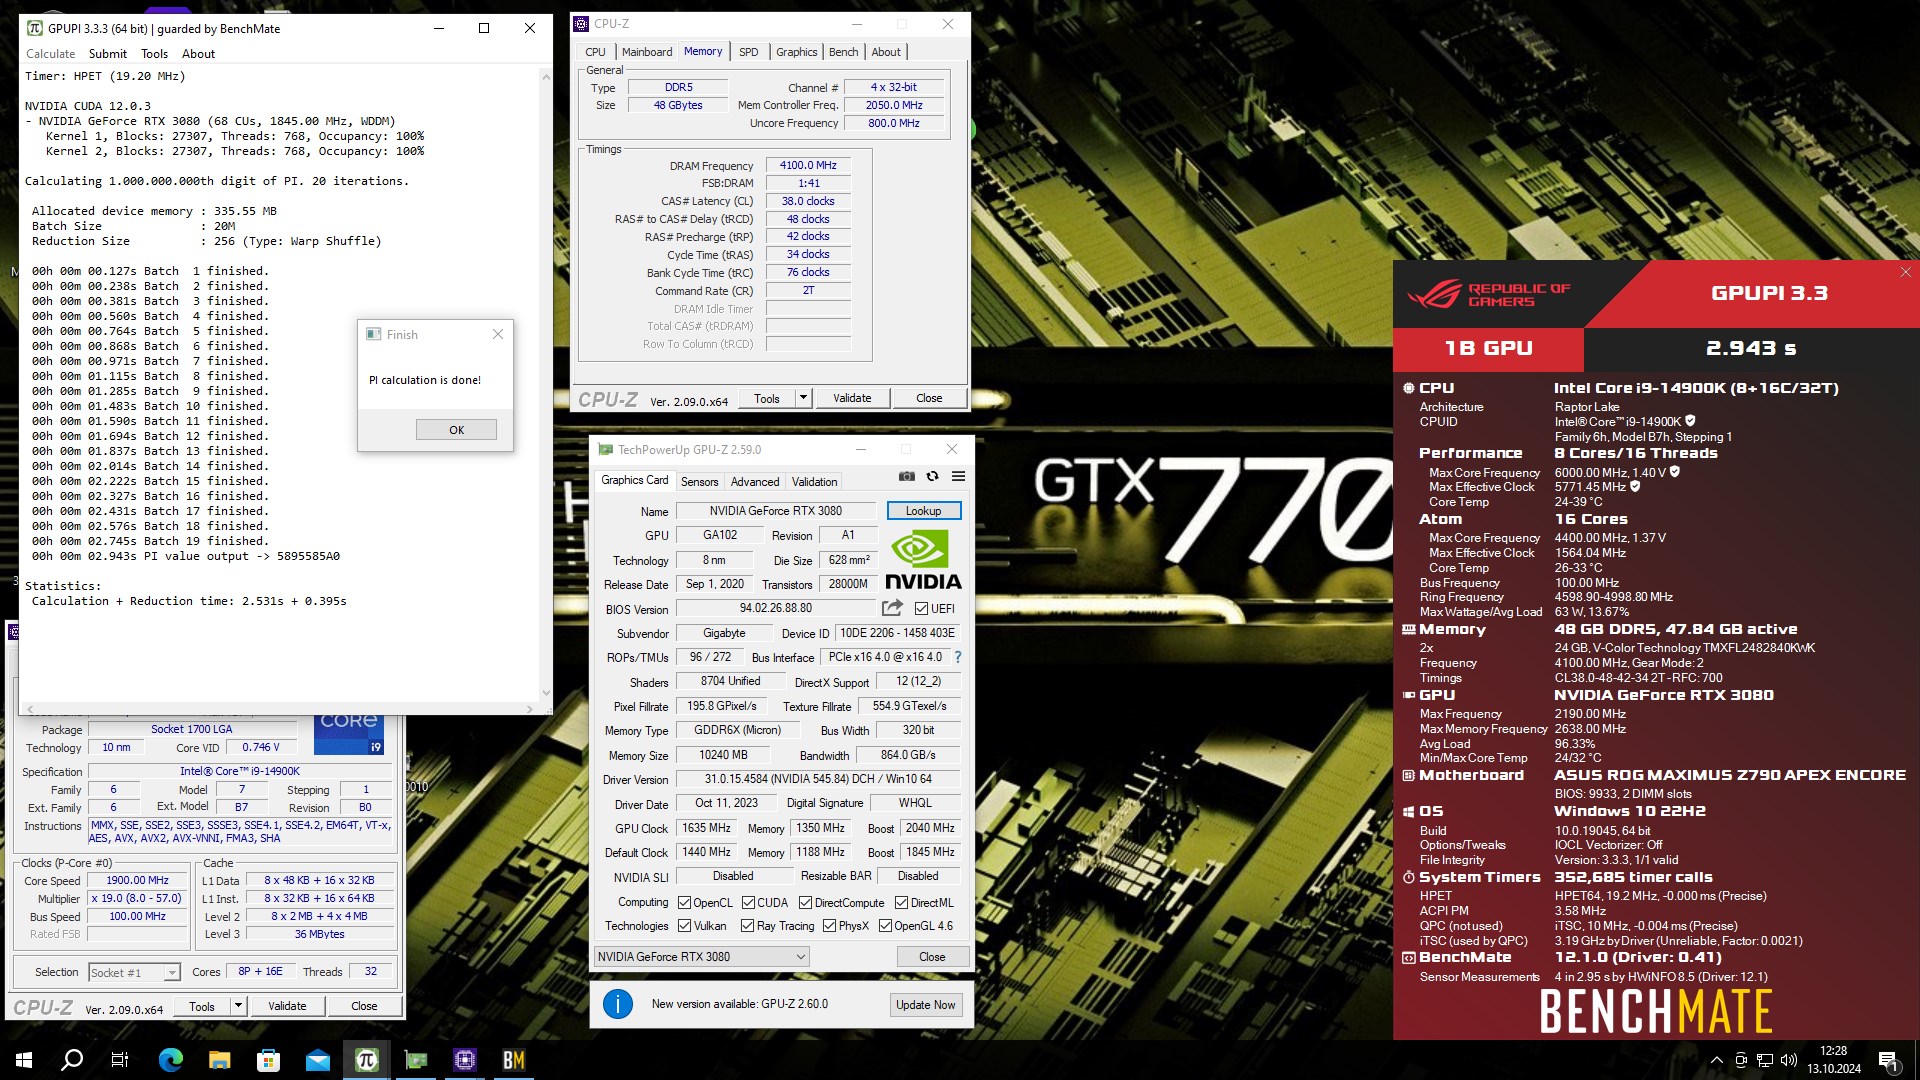Click the GPUPI vertical scrollbar down arrow

tap(546, 692)
